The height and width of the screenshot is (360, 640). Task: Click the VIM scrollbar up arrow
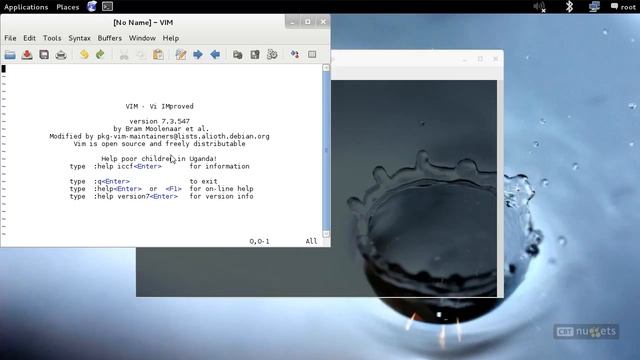326,68
